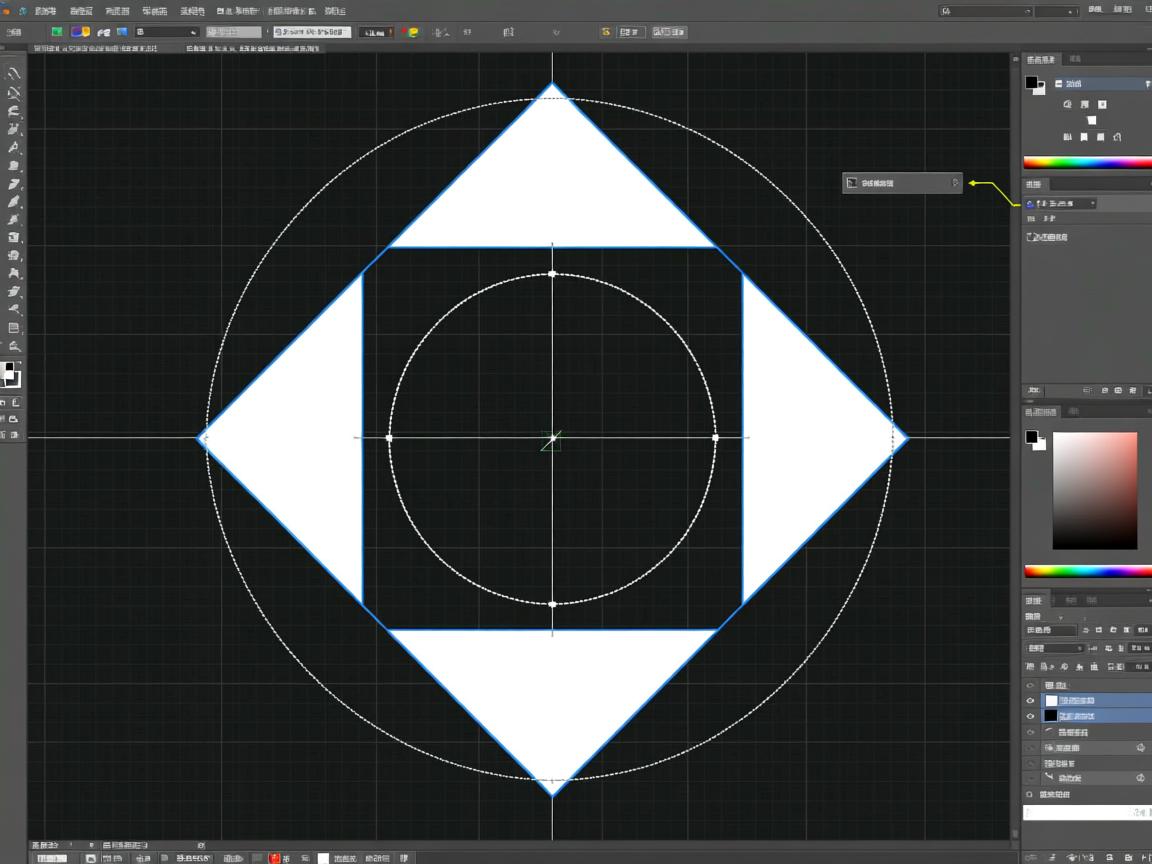Viewport: 1152px width, 864px height.
Task: Click the foreground/background color squares in the toolbox
Action: [x=11, y=375]
